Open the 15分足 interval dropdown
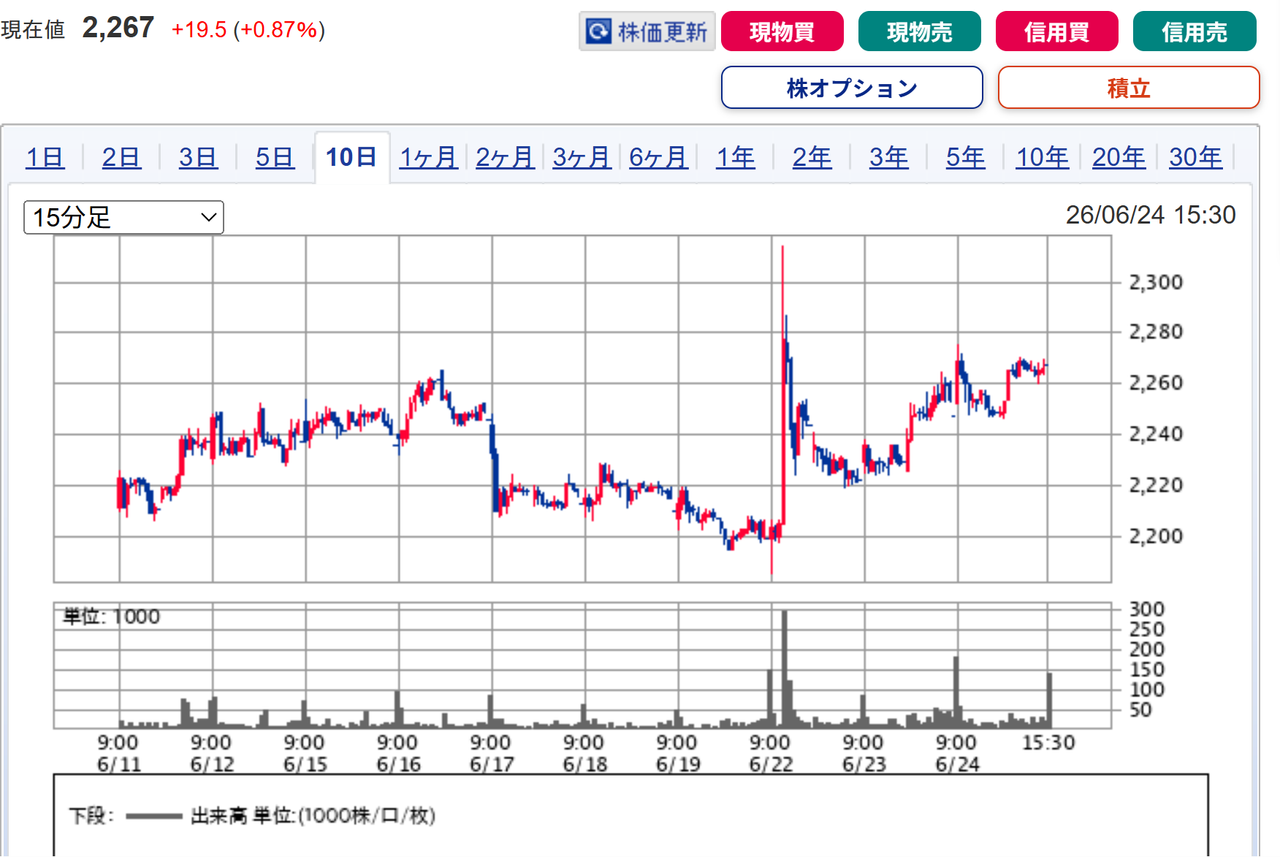Image resolution: width=1280 pixels, height=857 pixels. point(124,217)
